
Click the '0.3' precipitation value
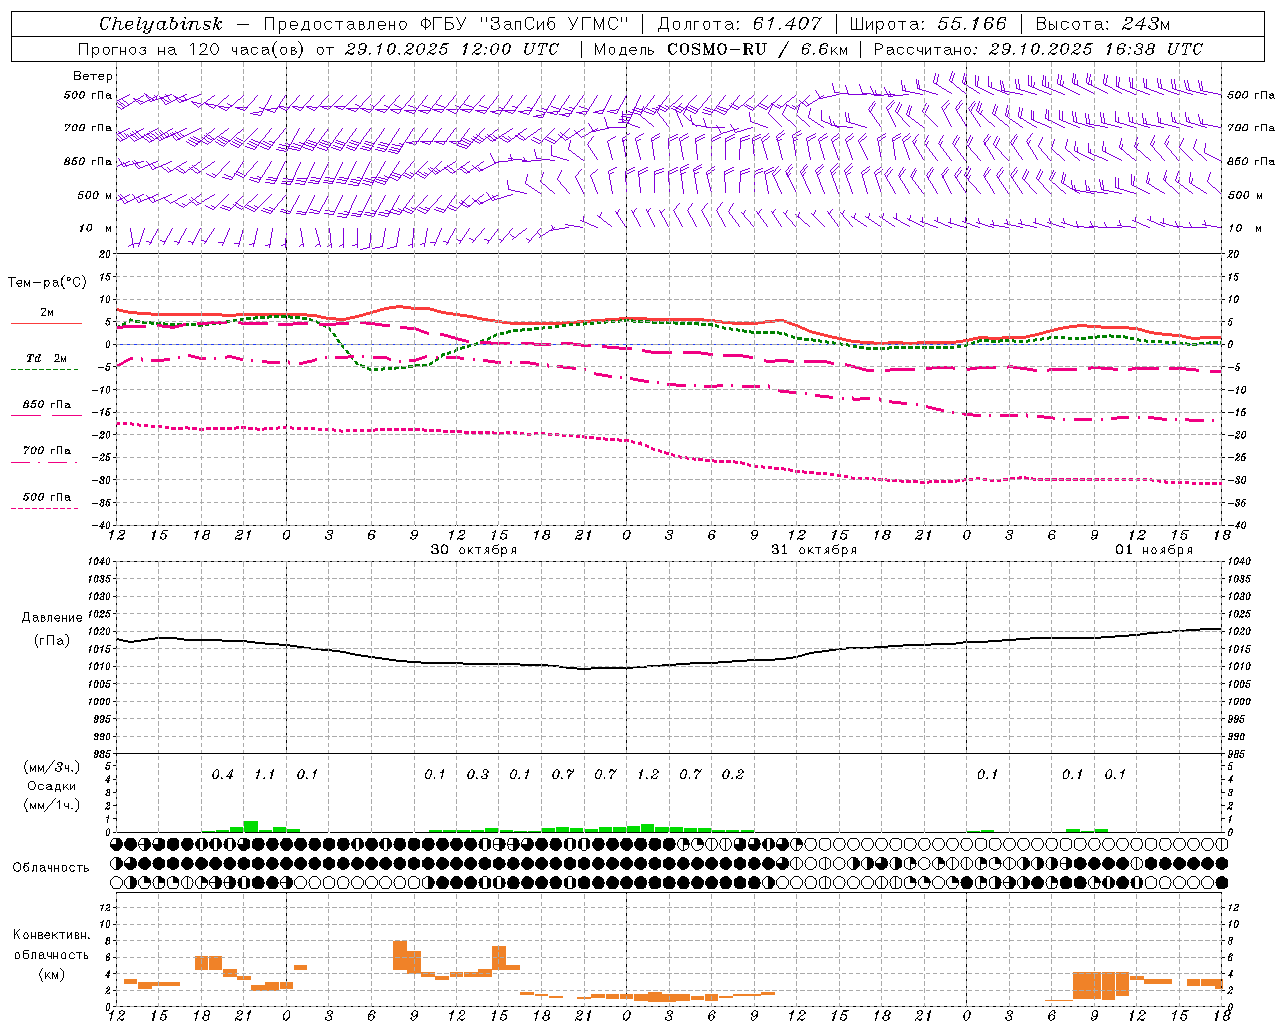[x=478, y=775]
